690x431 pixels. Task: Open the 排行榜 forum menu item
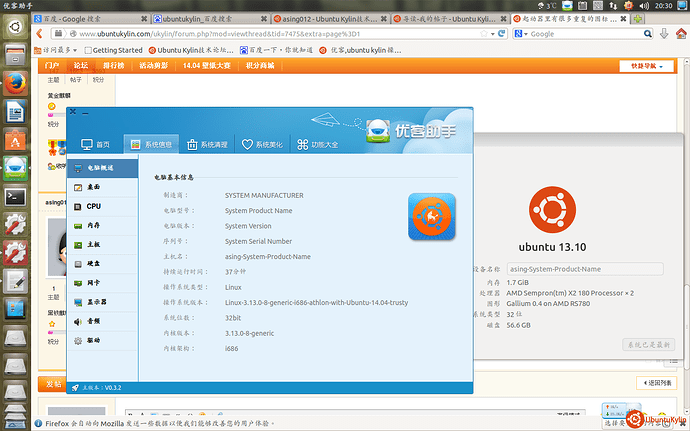click(114, 66)
